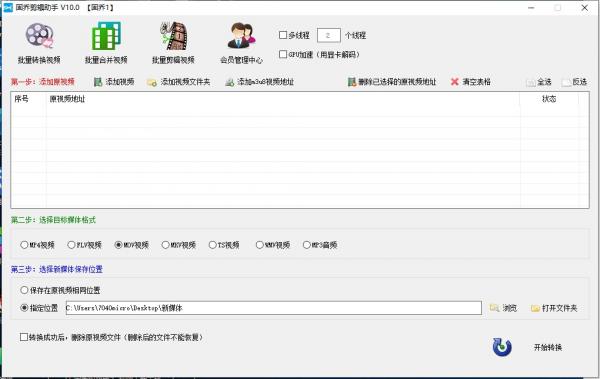This screenshot has height=379, width=600.
Task: Check 转换成功后删除原视频文件 checkbox
Action: click(x=24, y=337)
